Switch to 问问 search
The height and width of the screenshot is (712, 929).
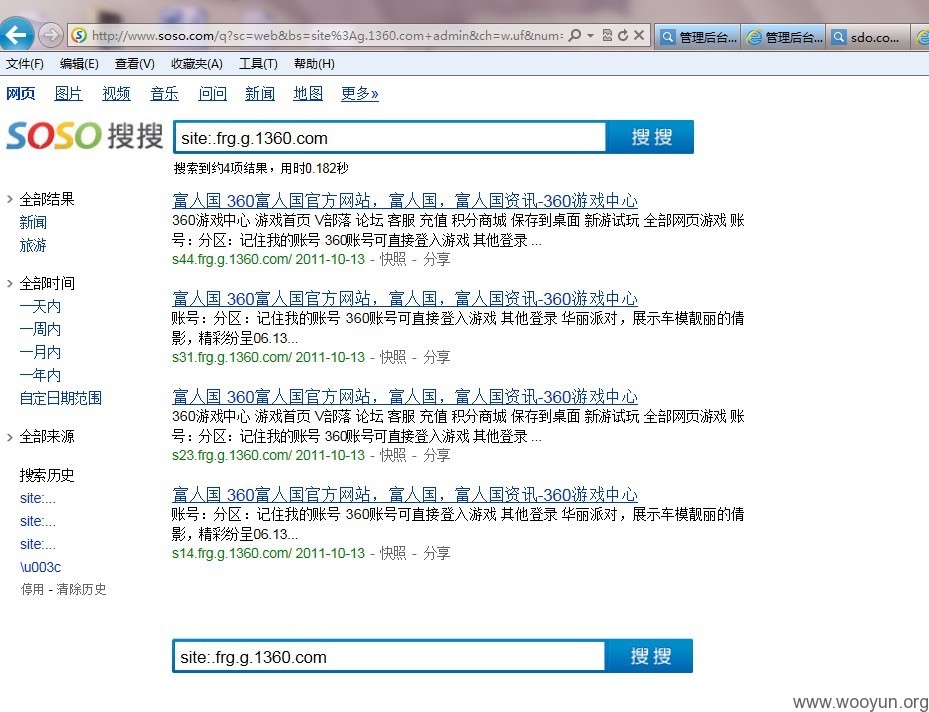212,94
